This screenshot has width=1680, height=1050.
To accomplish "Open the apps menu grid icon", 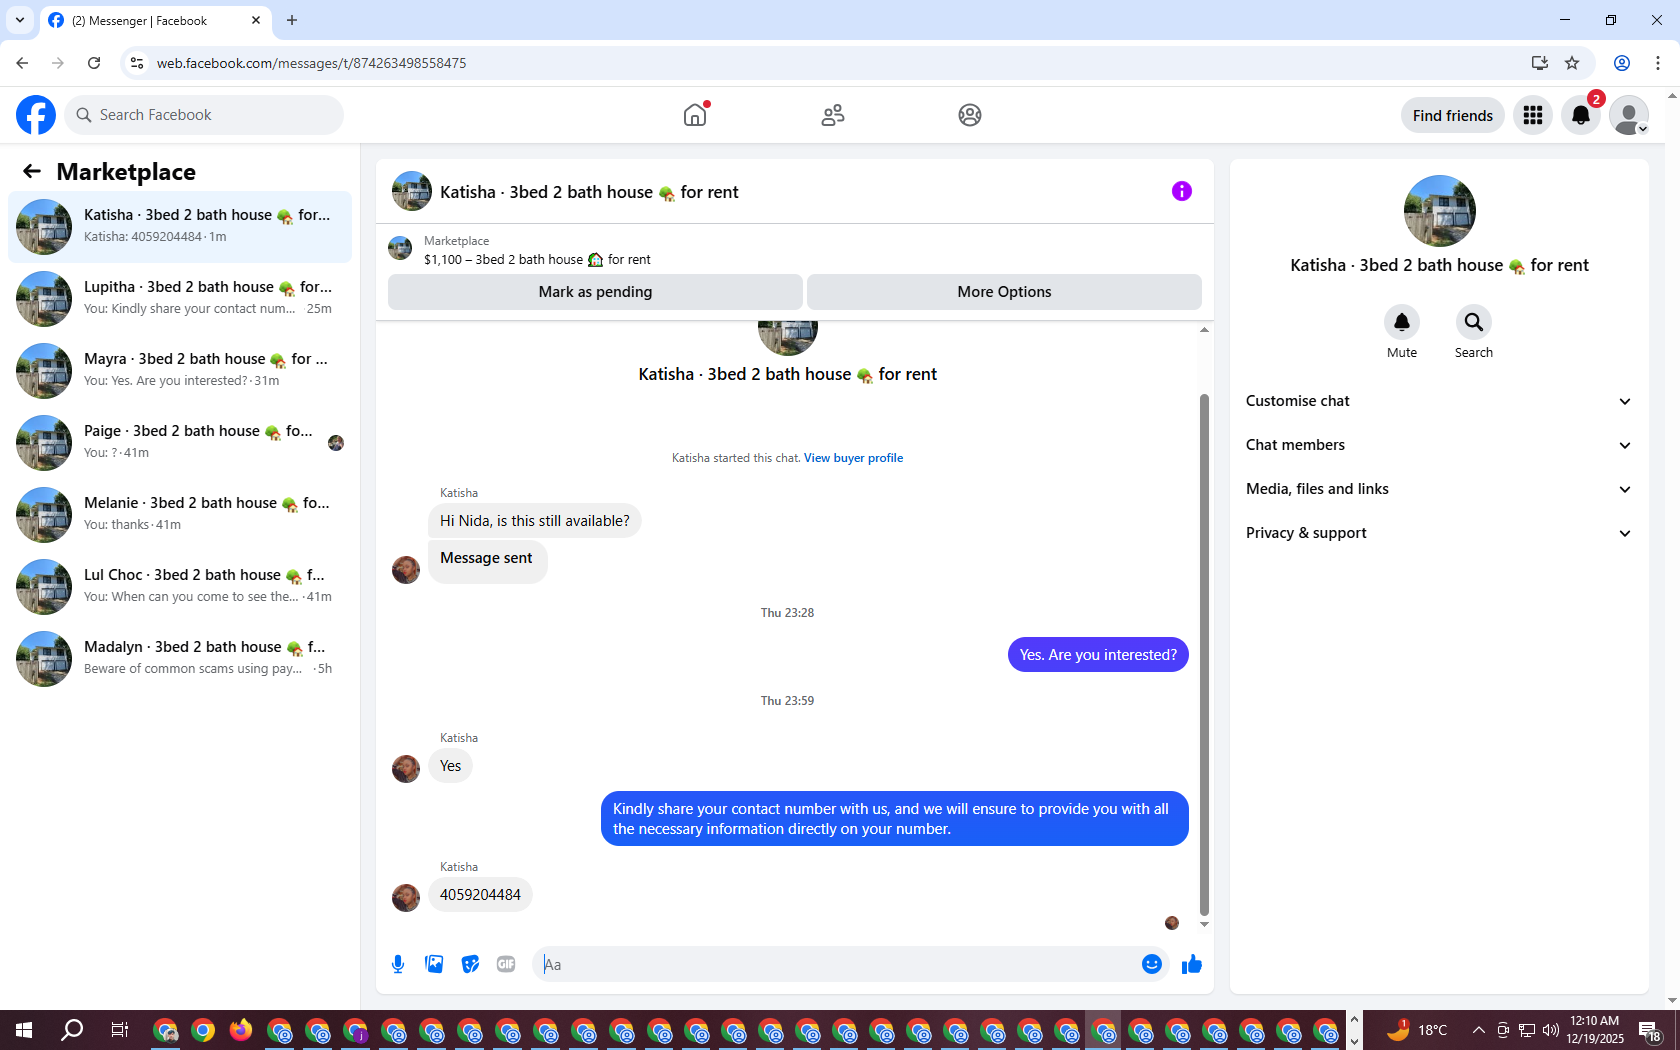I will [1533, 115].
